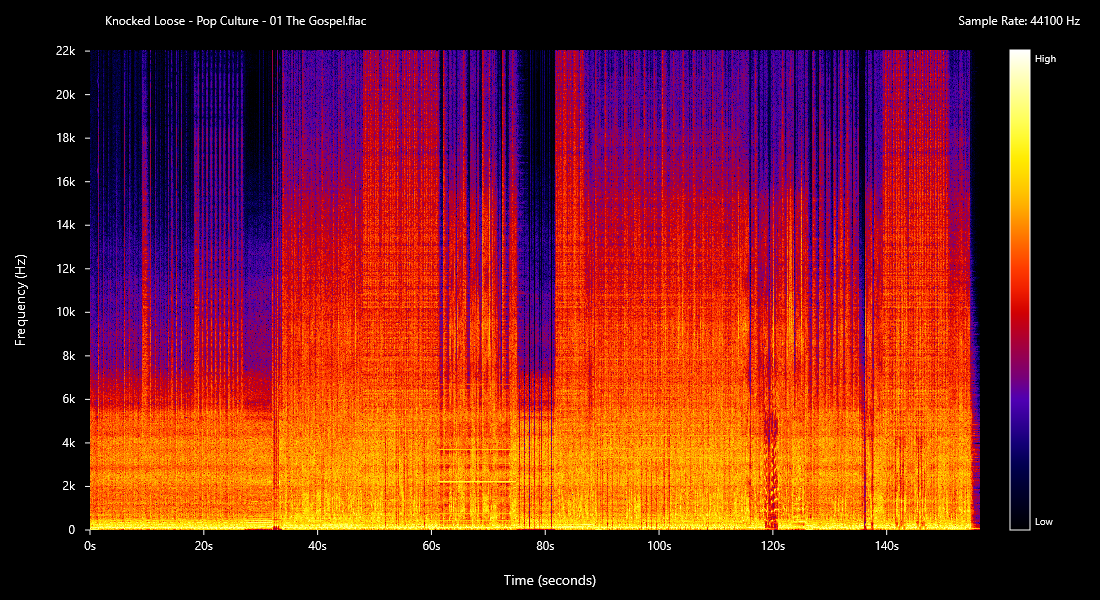Click the 22k frequency tick label
The image size is (1100, 600).
(x=66, y=51)
